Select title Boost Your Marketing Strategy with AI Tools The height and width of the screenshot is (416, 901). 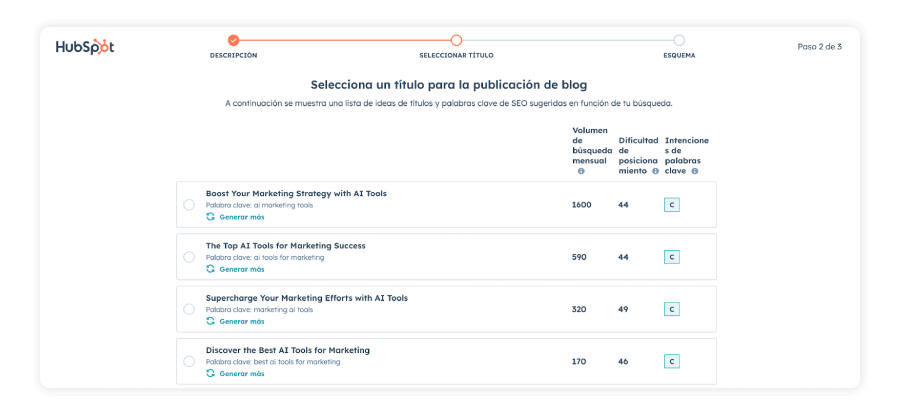tap(189, 205)
